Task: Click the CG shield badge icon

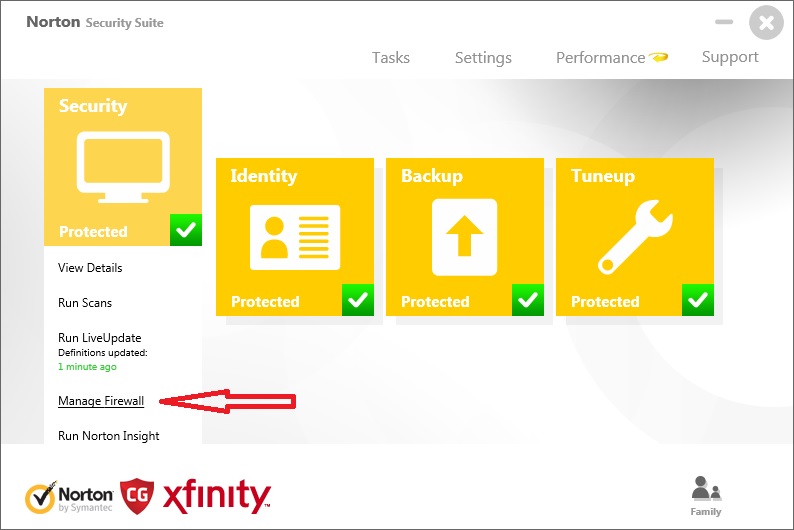Action: pyautogui.click(x=136, y=497)
